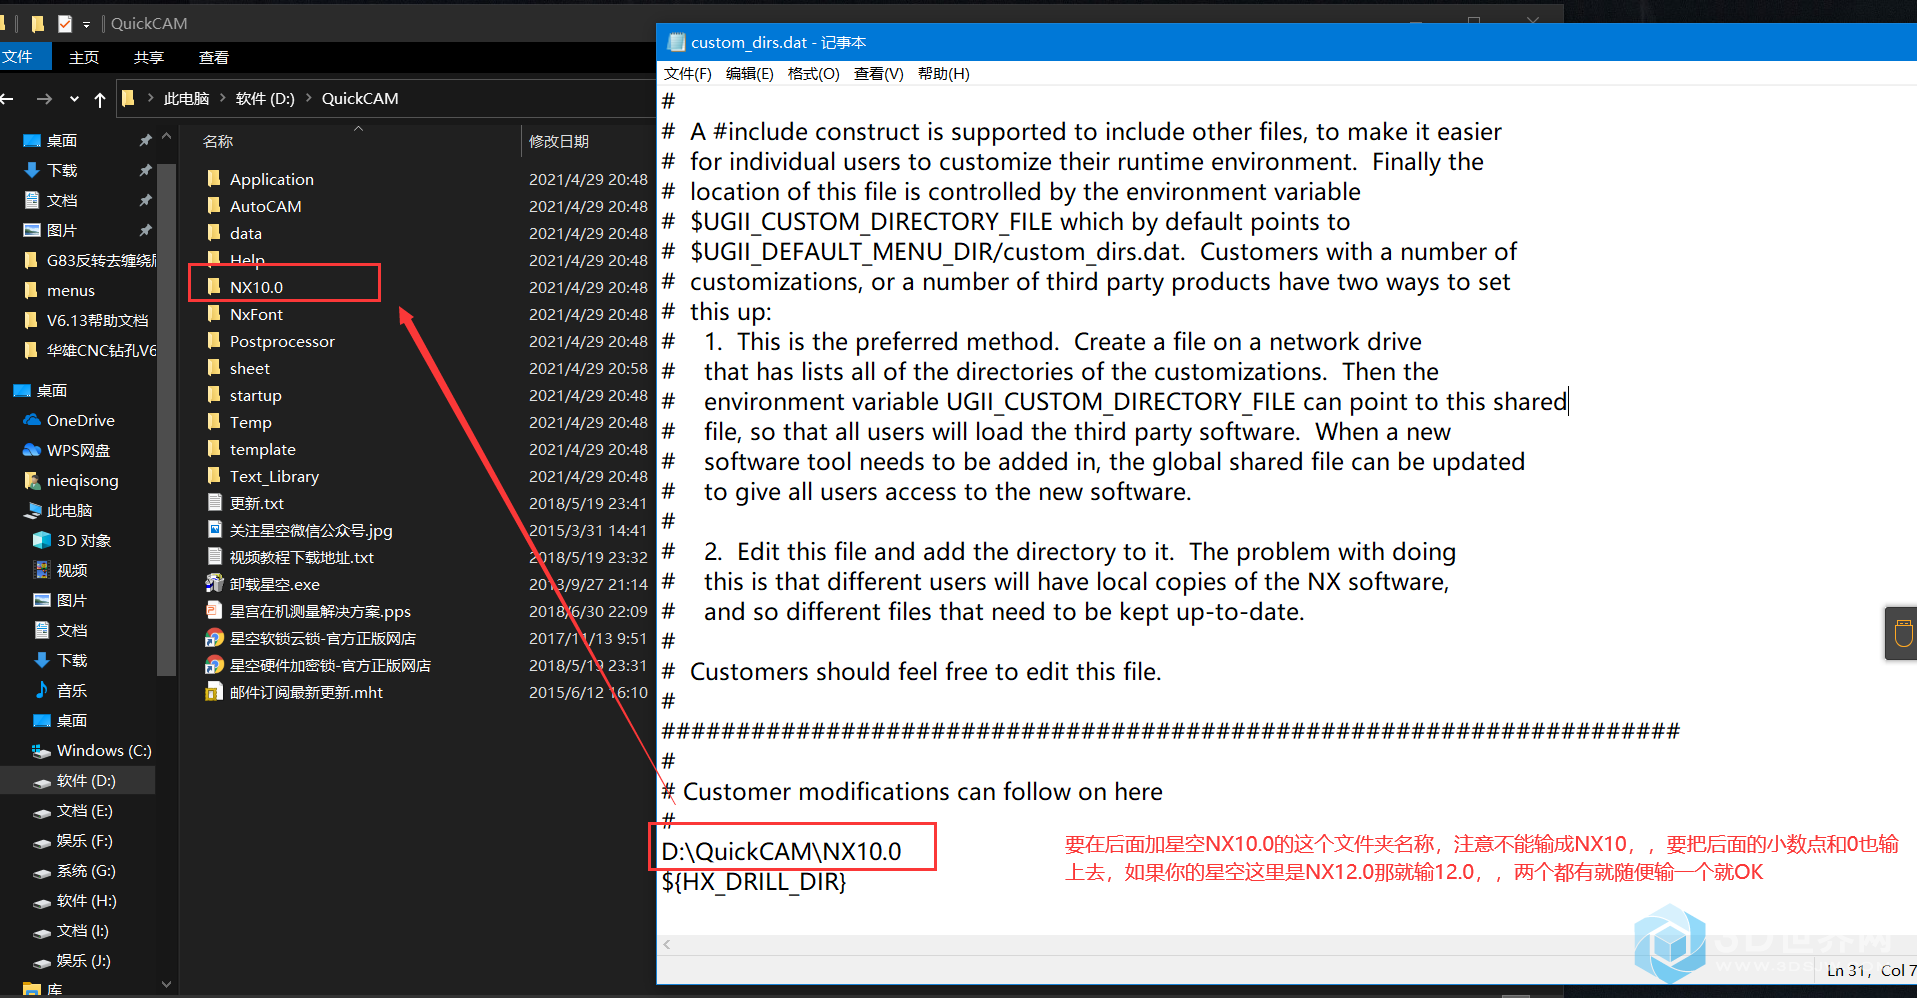The width and height of the screenshot is (1917, 998).
Task: Select 视频教程下载地址.txt file
Action: point(301,557)
